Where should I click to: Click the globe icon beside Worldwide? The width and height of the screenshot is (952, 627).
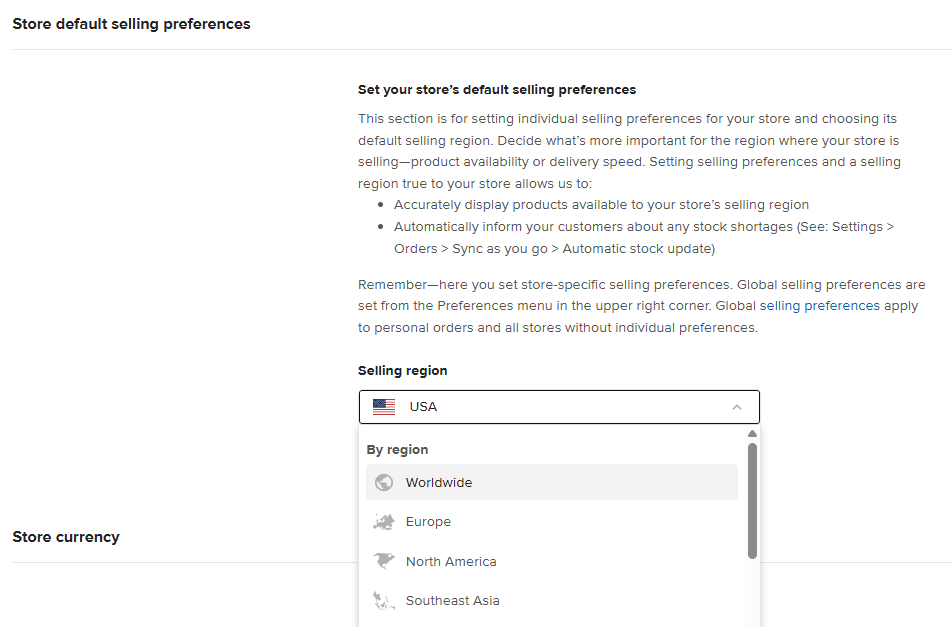point(384,483)
